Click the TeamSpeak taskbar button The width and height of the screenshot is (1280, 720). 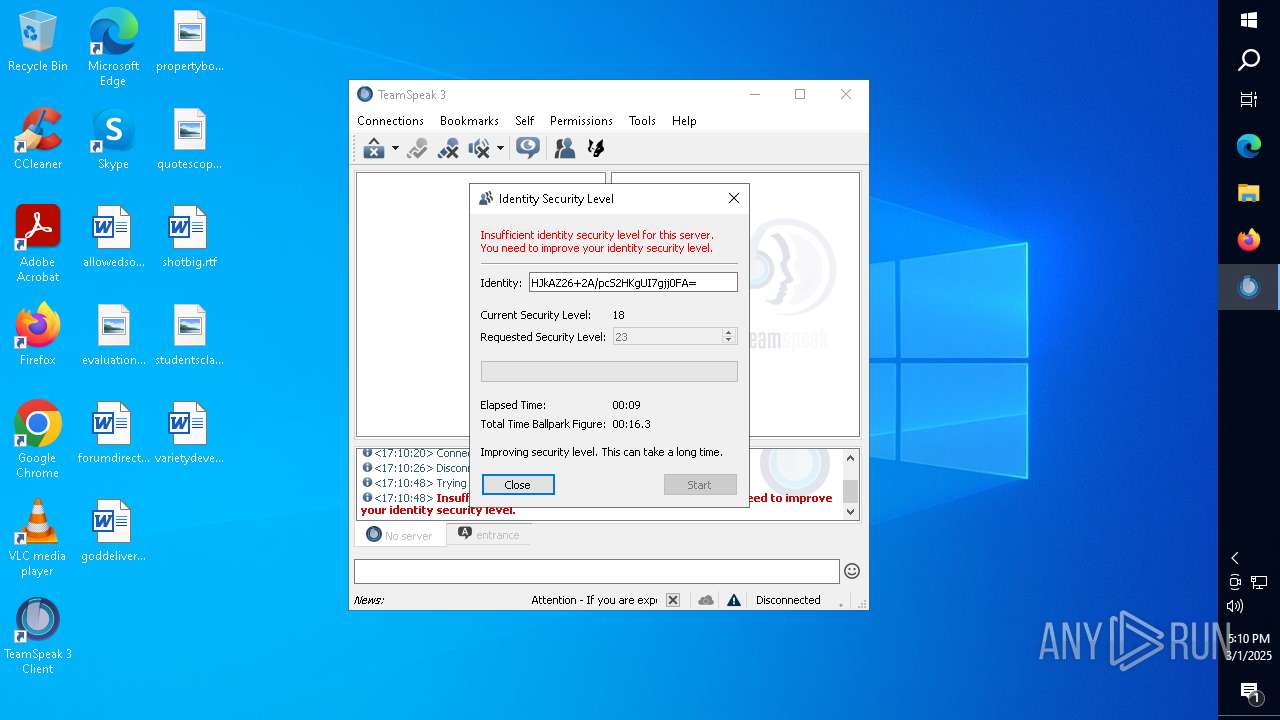click(x=1249, y=287)
